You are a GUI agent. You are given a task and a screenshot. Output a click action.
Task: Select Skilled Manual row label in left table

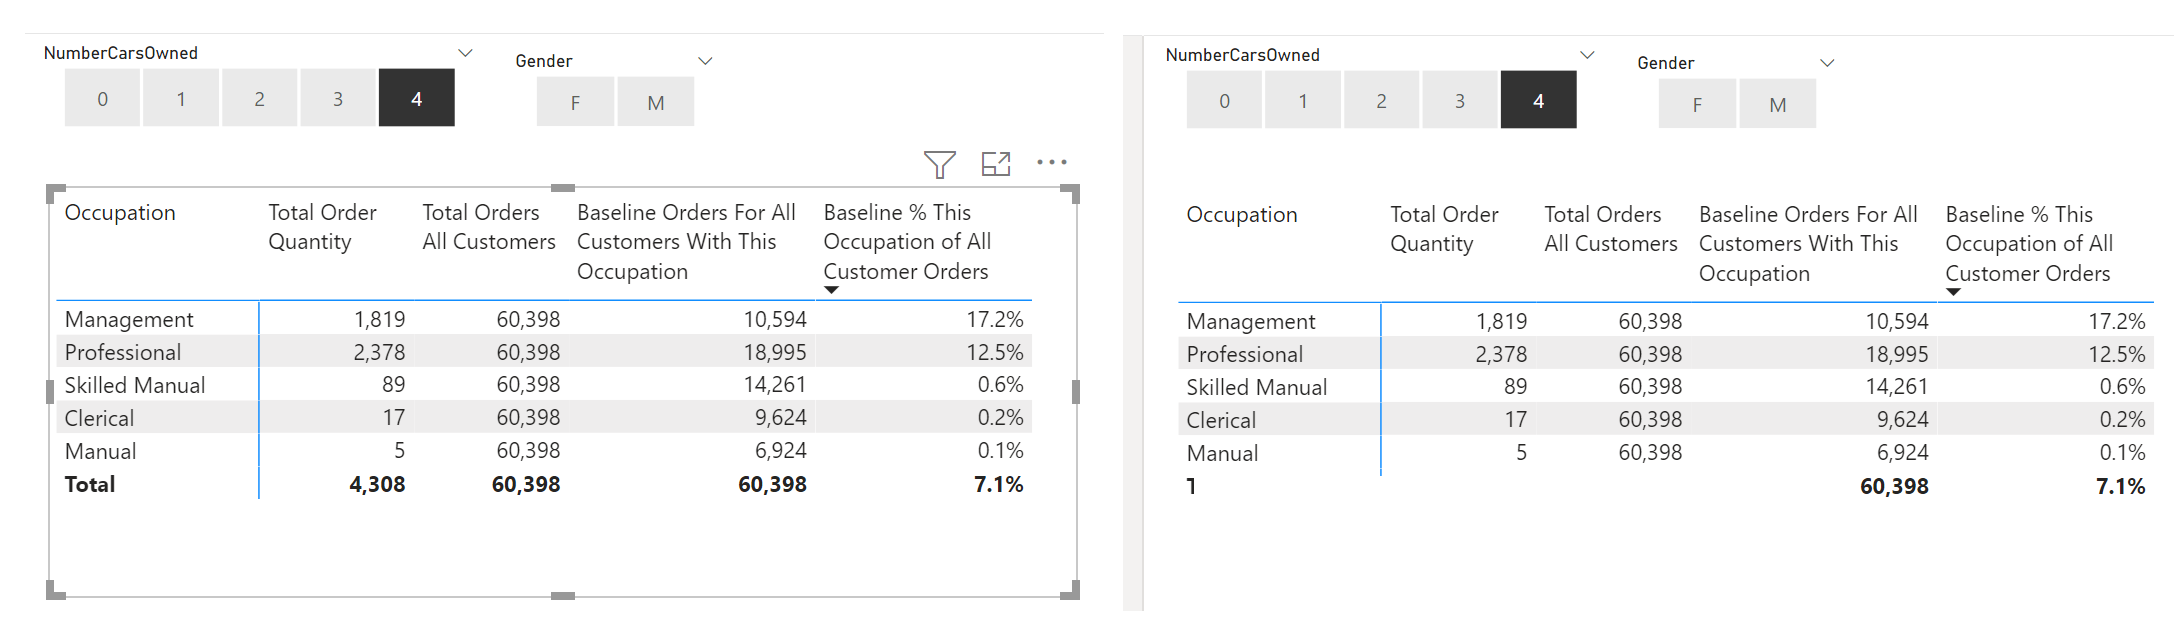pos(135,386)
